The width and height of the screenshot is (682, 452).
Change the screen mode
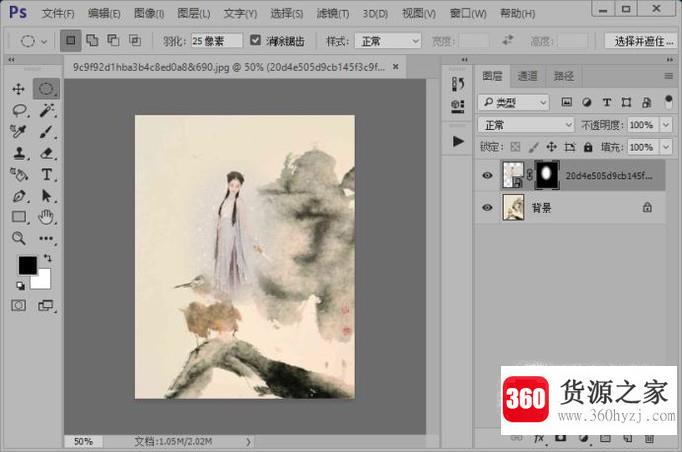tap(46, 305)
